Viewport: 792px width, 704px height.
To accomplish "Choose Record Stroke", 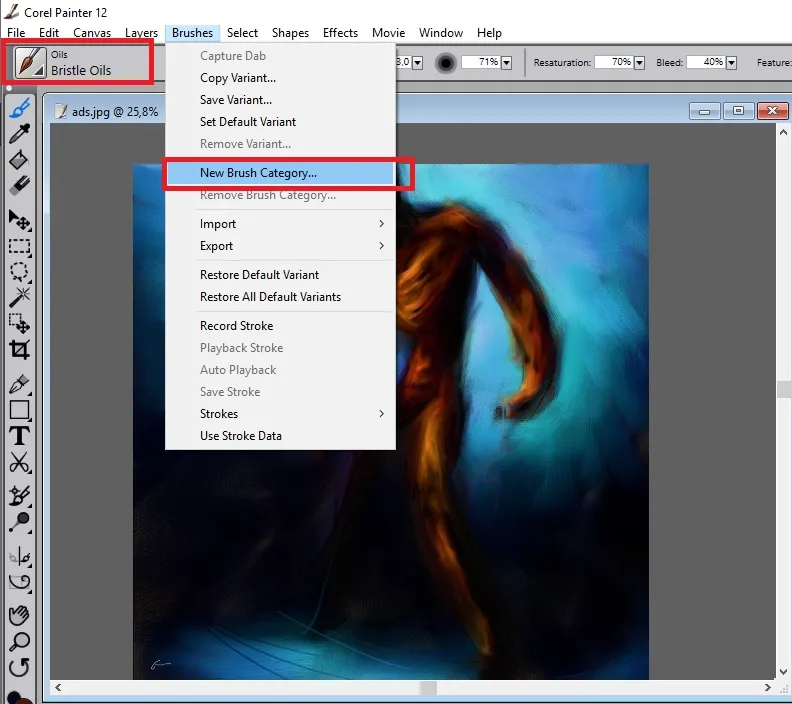I will pyautogui.click(x=280, y=326).
